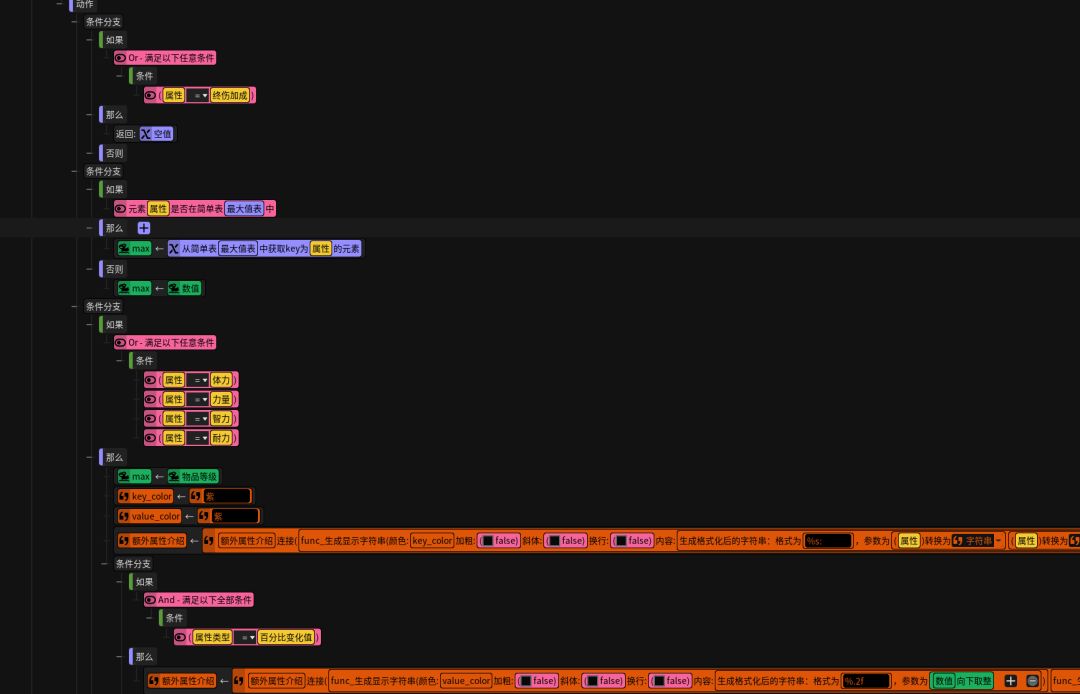1080x694 pixels.
Task: Toggle 换行 false checkbox in value_color expression
Action: pyautogui.click(x=659, y=681)
